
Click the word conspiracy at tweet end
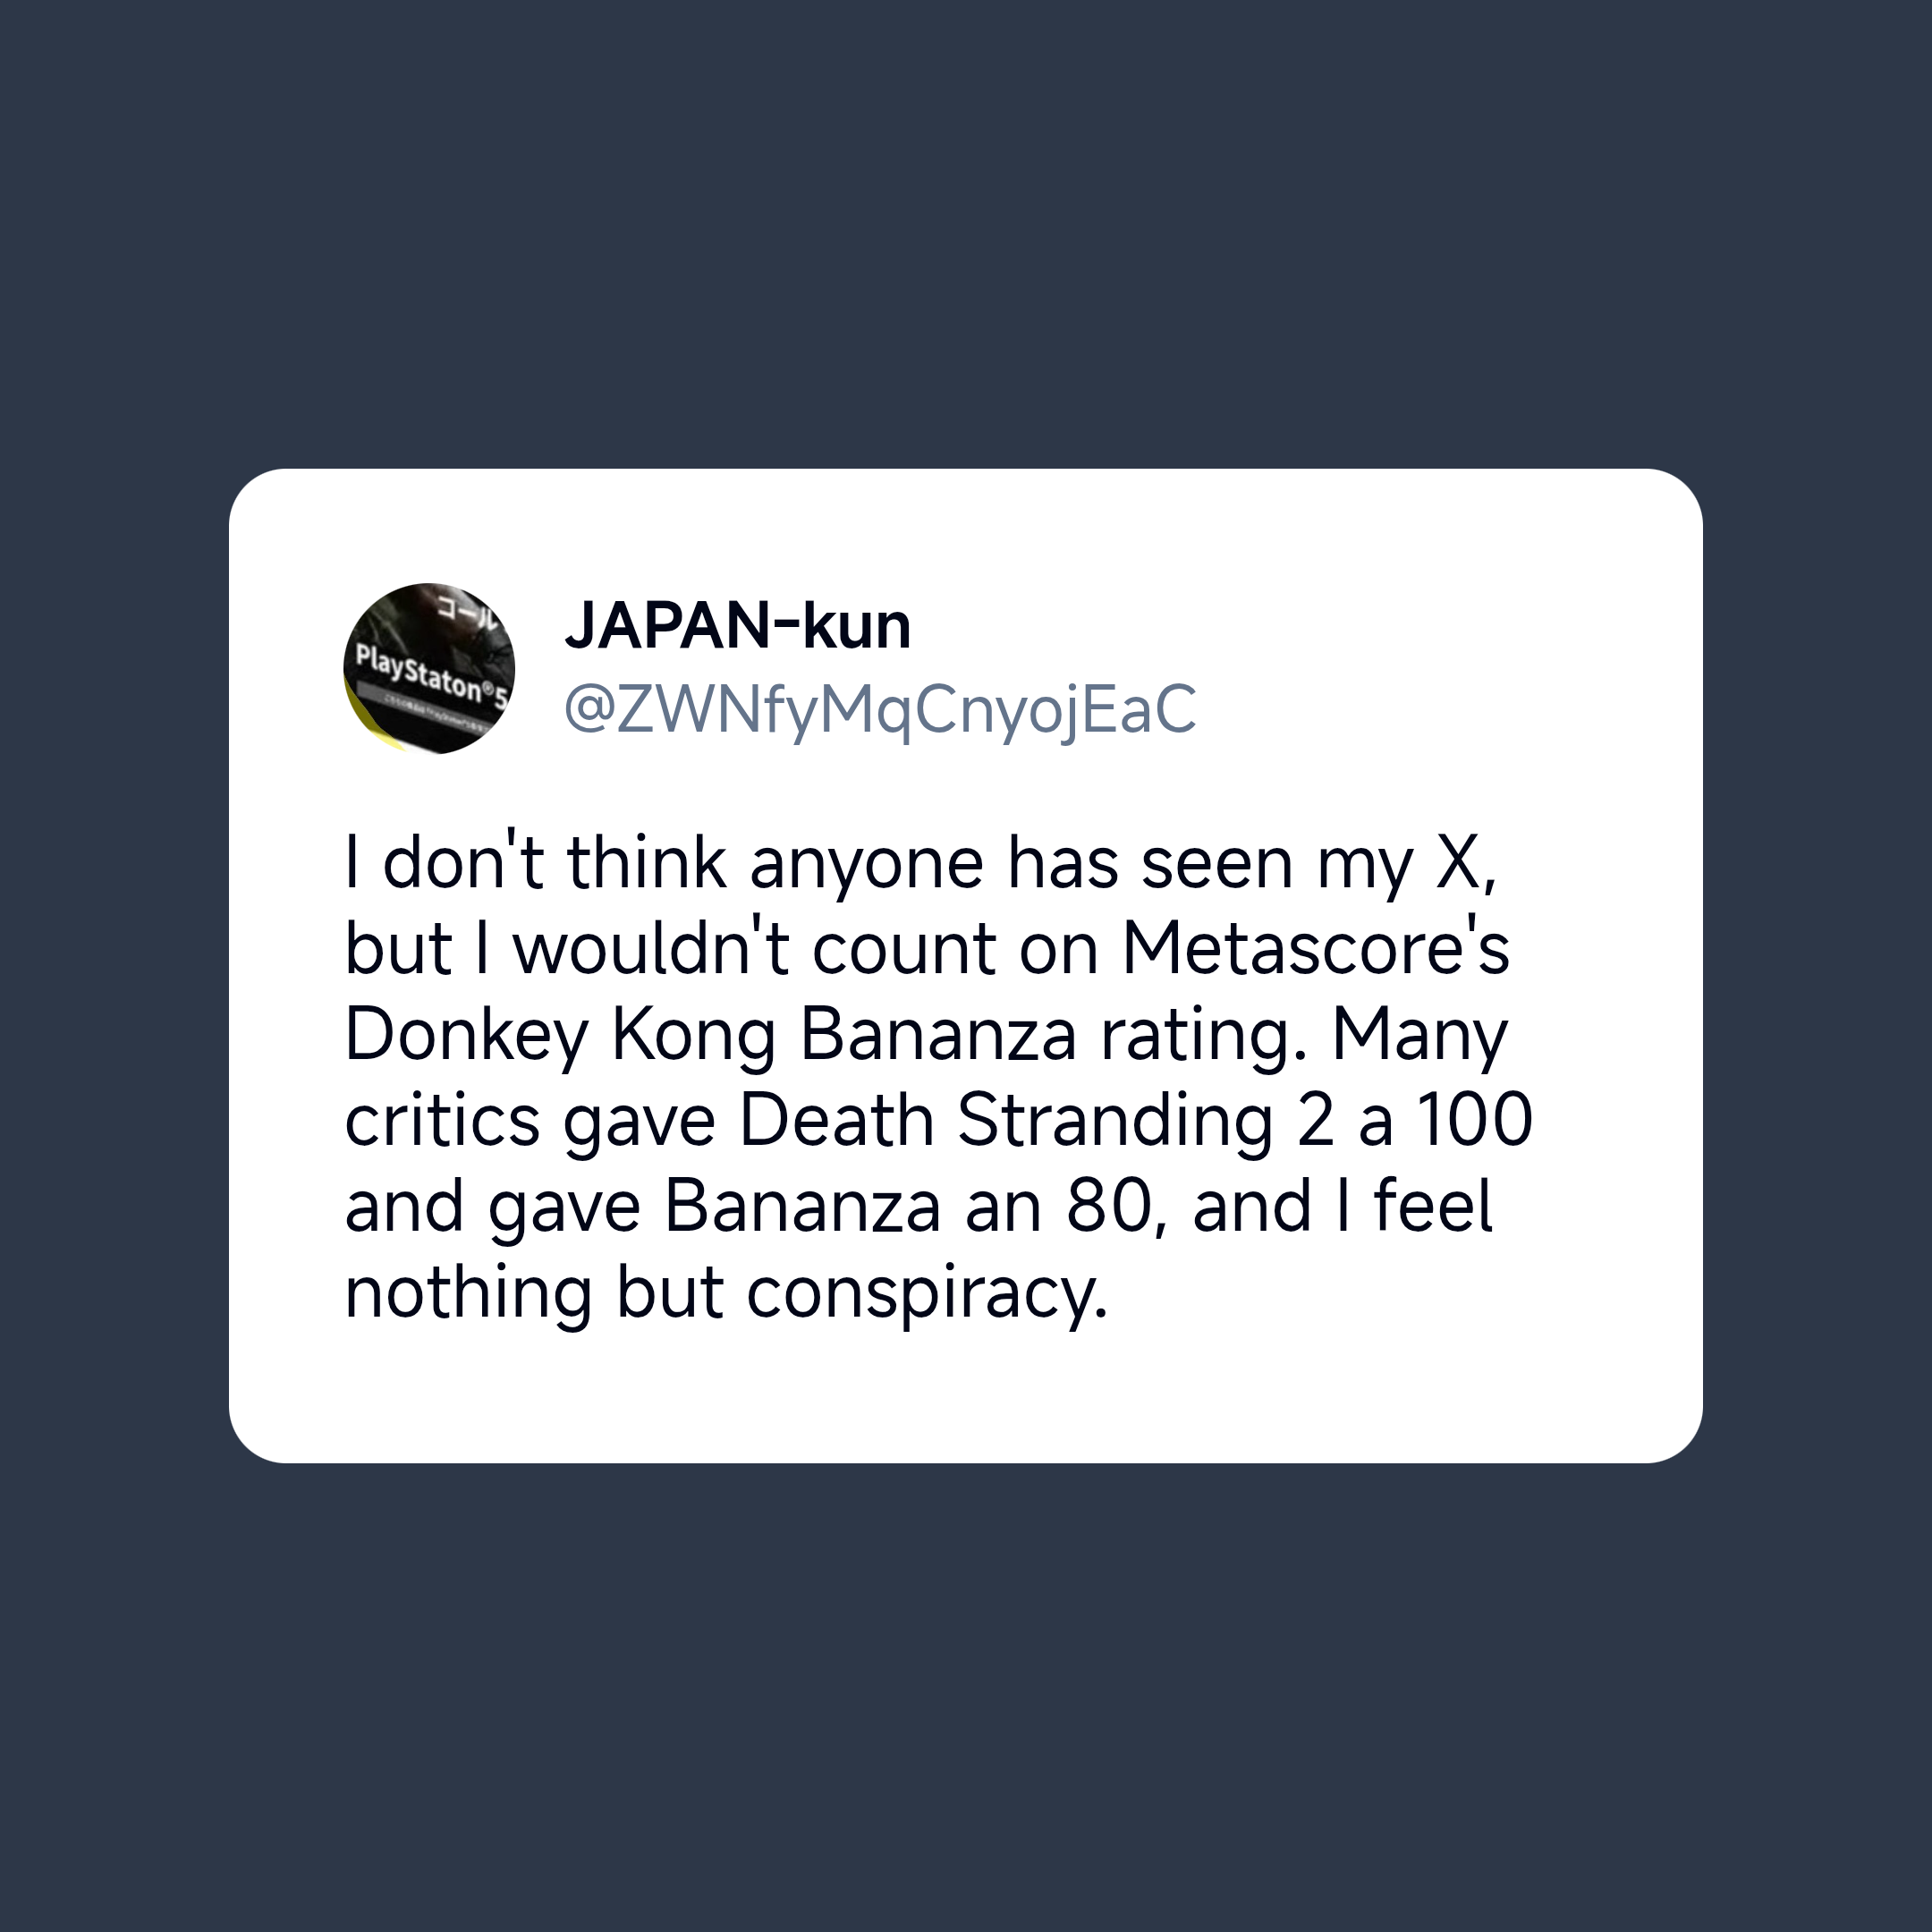click(x=927, y=1294)
